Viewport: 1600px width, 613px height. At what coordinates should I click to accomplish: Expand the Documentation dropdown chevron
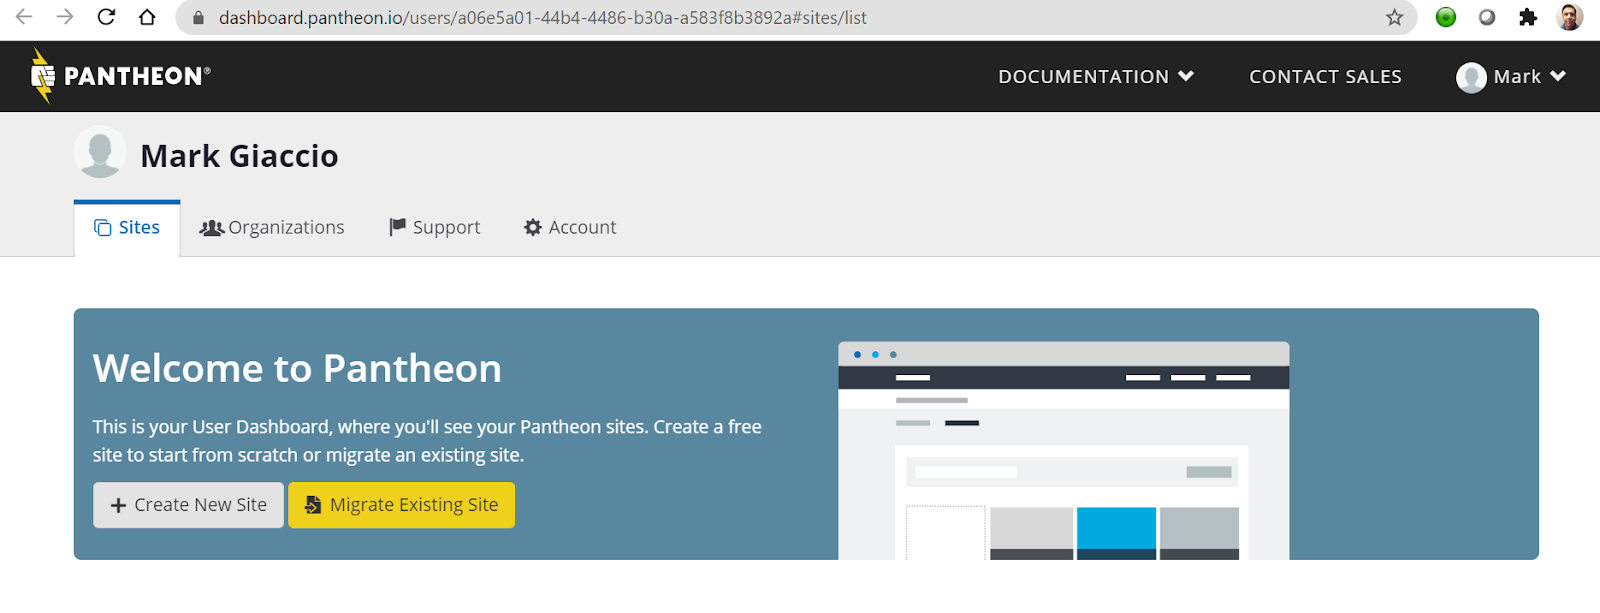coord(1186,76)
